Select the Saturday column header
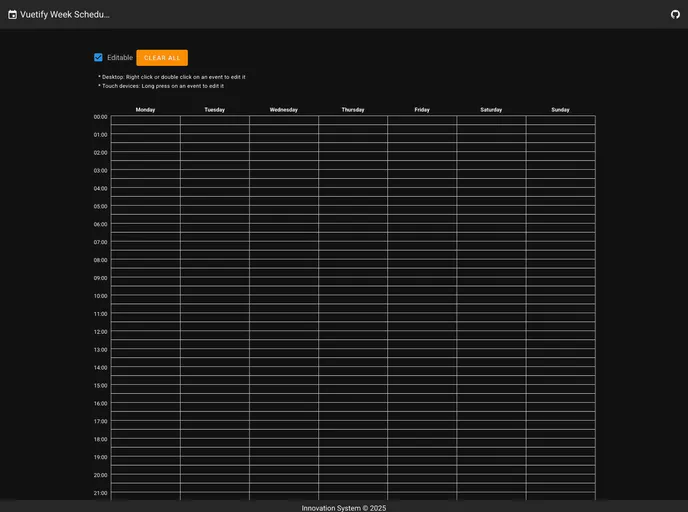The width and height of the screenshot is (688, 512). (491, 110)
